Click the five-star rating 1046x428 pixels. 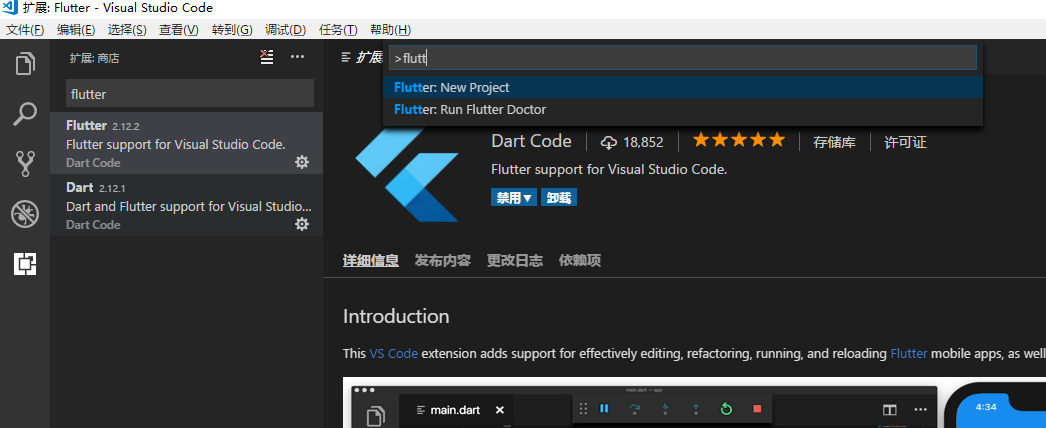pyautogui.click(x=738, y=141)
